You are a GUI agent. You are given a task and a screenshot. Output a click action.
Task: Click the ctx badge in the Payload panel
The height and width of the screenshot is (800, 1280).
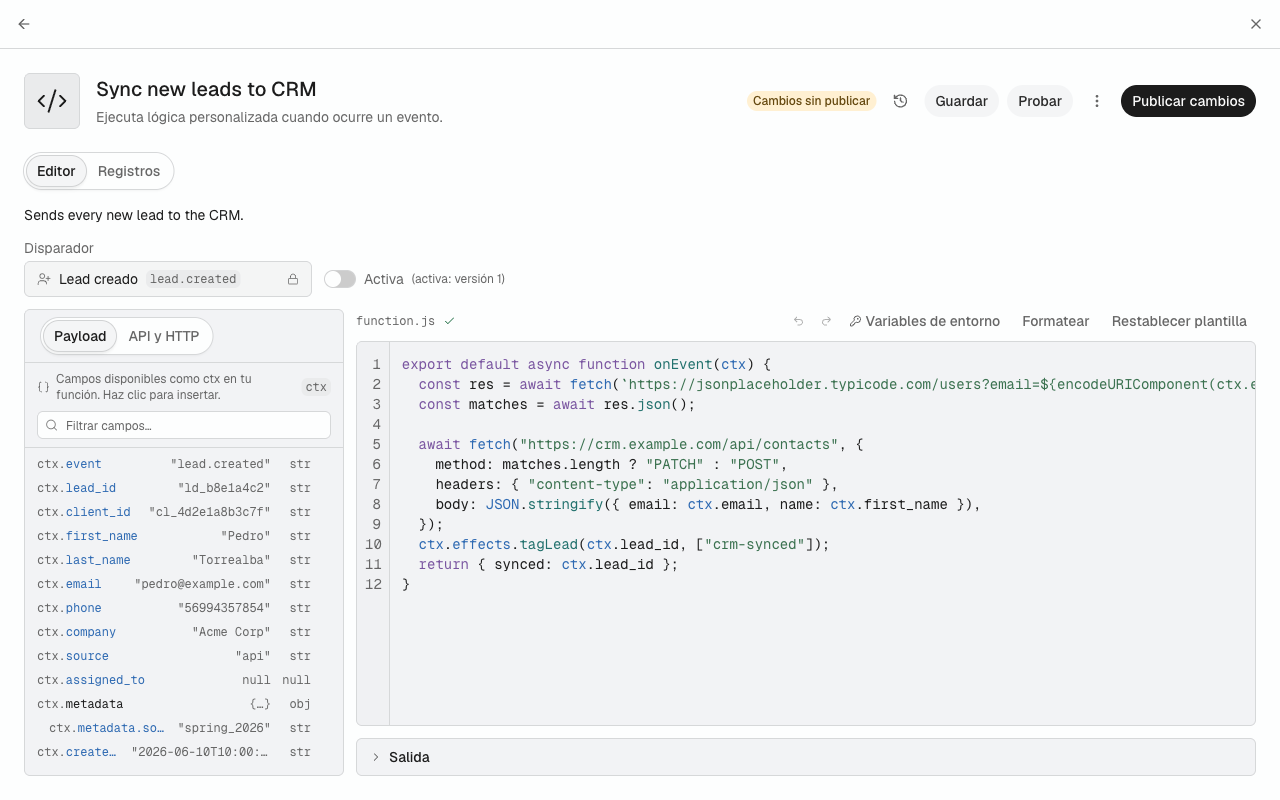316,387
